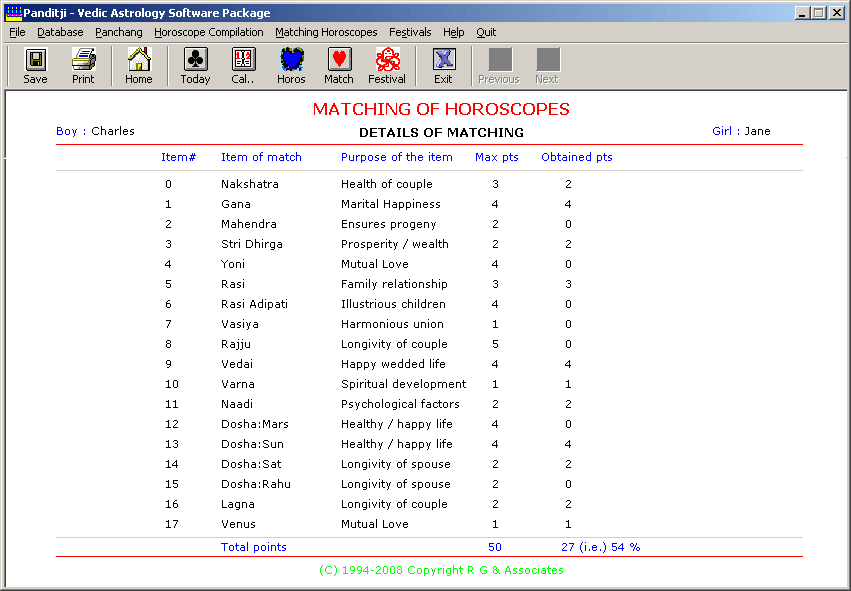
Task: Click the 'DETAILS OF MATCHING' subtitle
Action: (441, 132)
